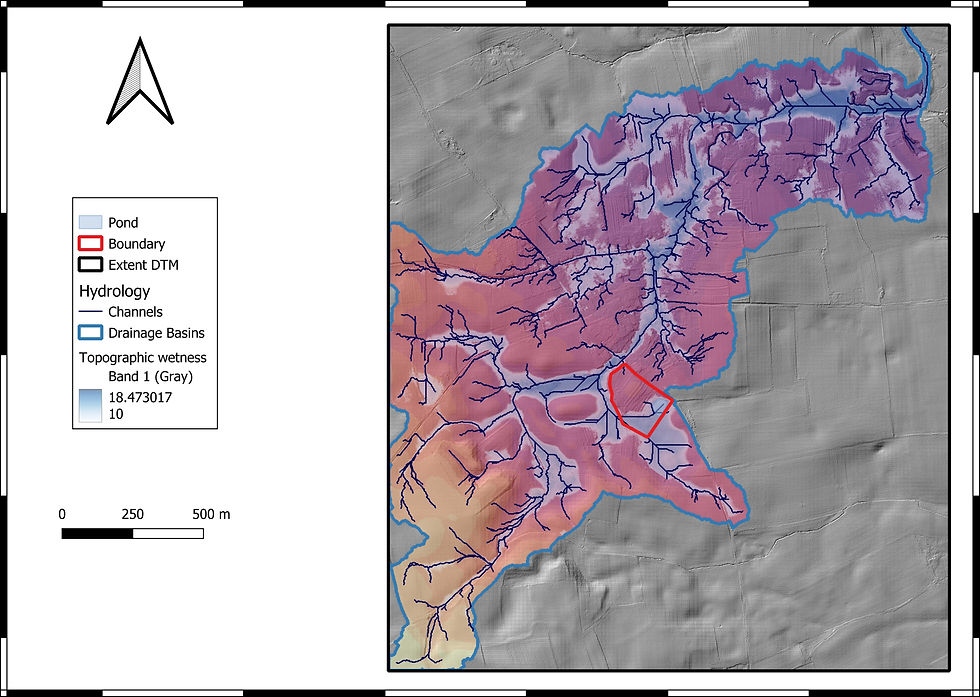Click the 'Pond' legend label

123,223
